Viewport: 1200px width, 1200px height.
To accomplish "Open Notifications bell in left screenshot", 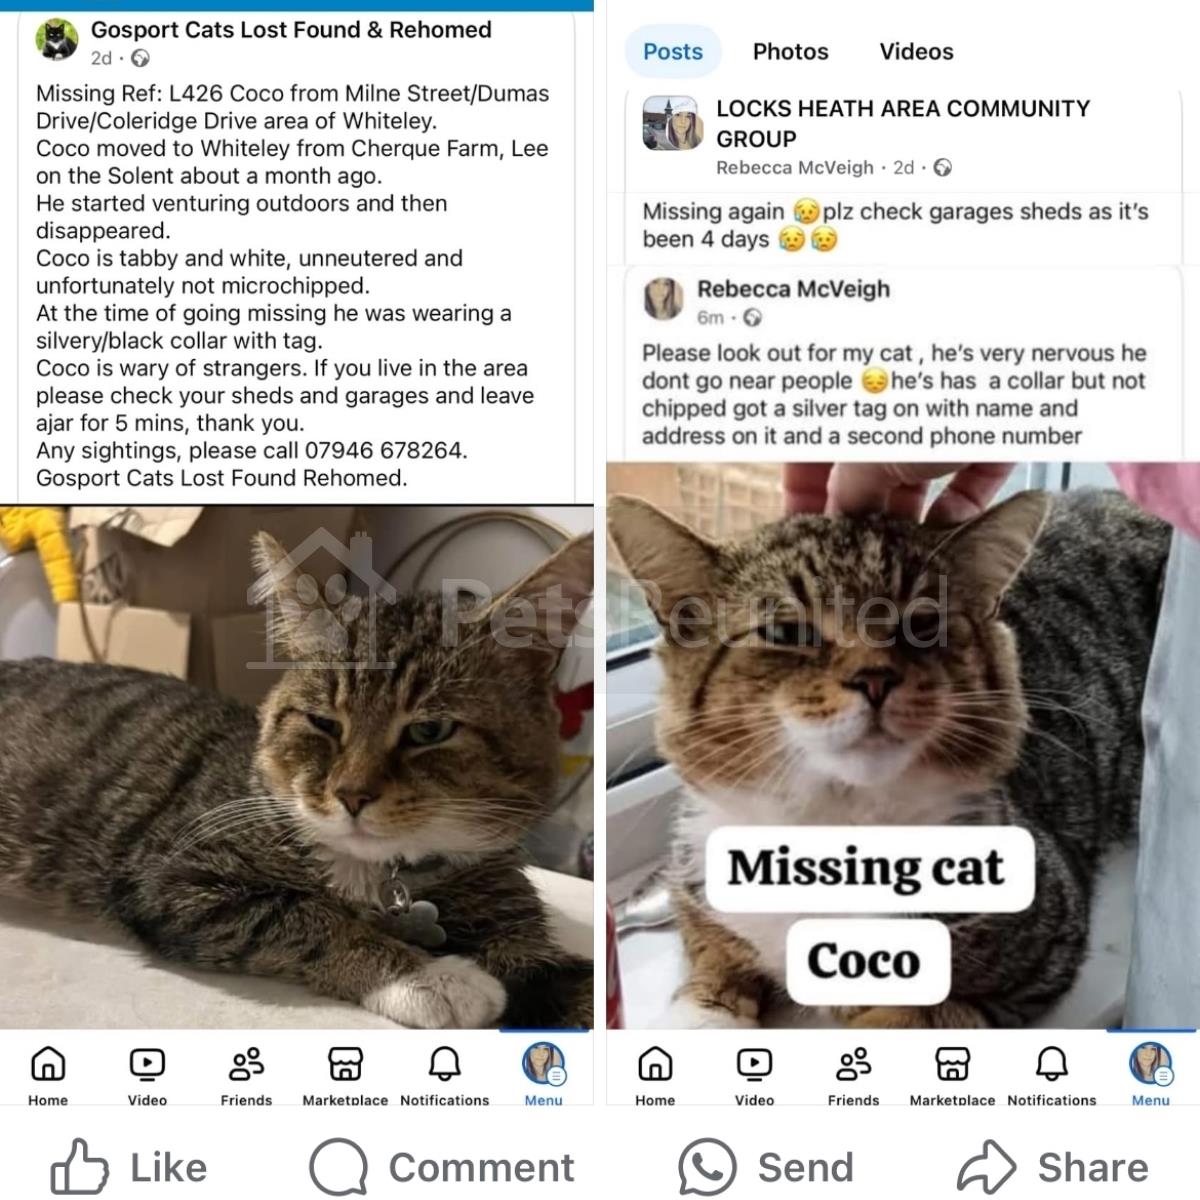I will tap(444, 1075).
